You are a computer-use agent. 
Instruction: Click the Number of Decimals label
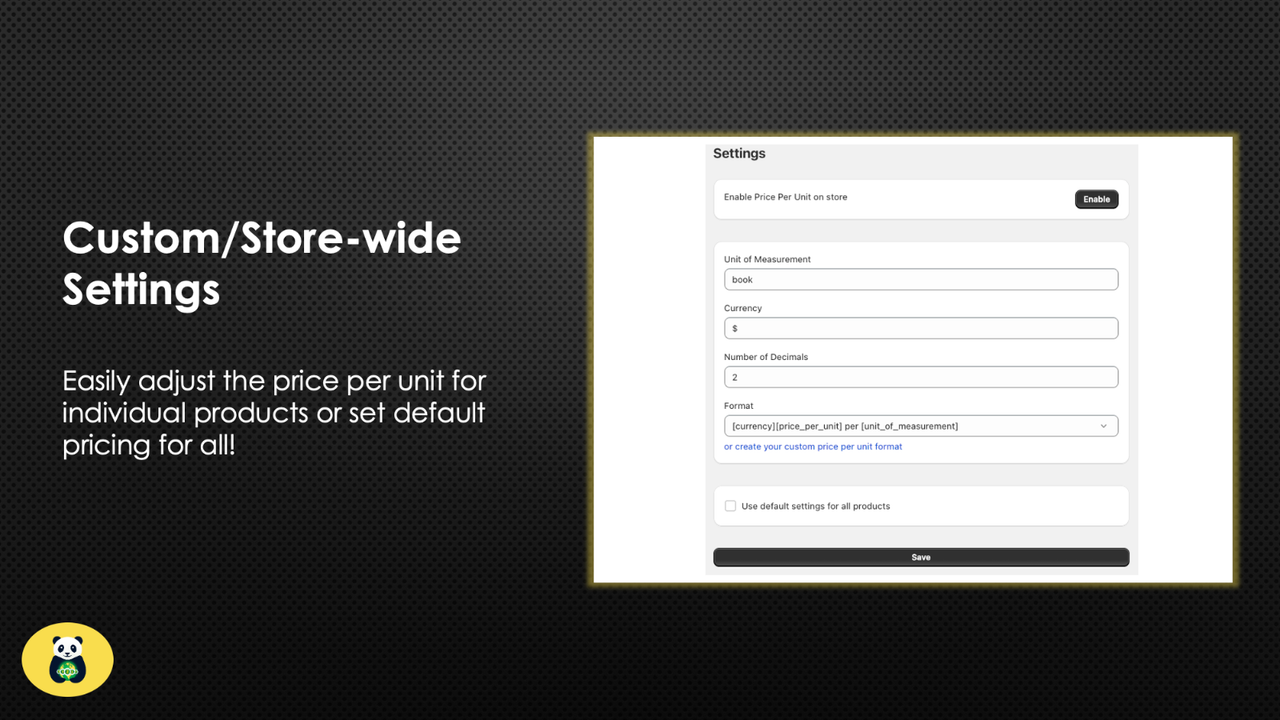(766, 357)
